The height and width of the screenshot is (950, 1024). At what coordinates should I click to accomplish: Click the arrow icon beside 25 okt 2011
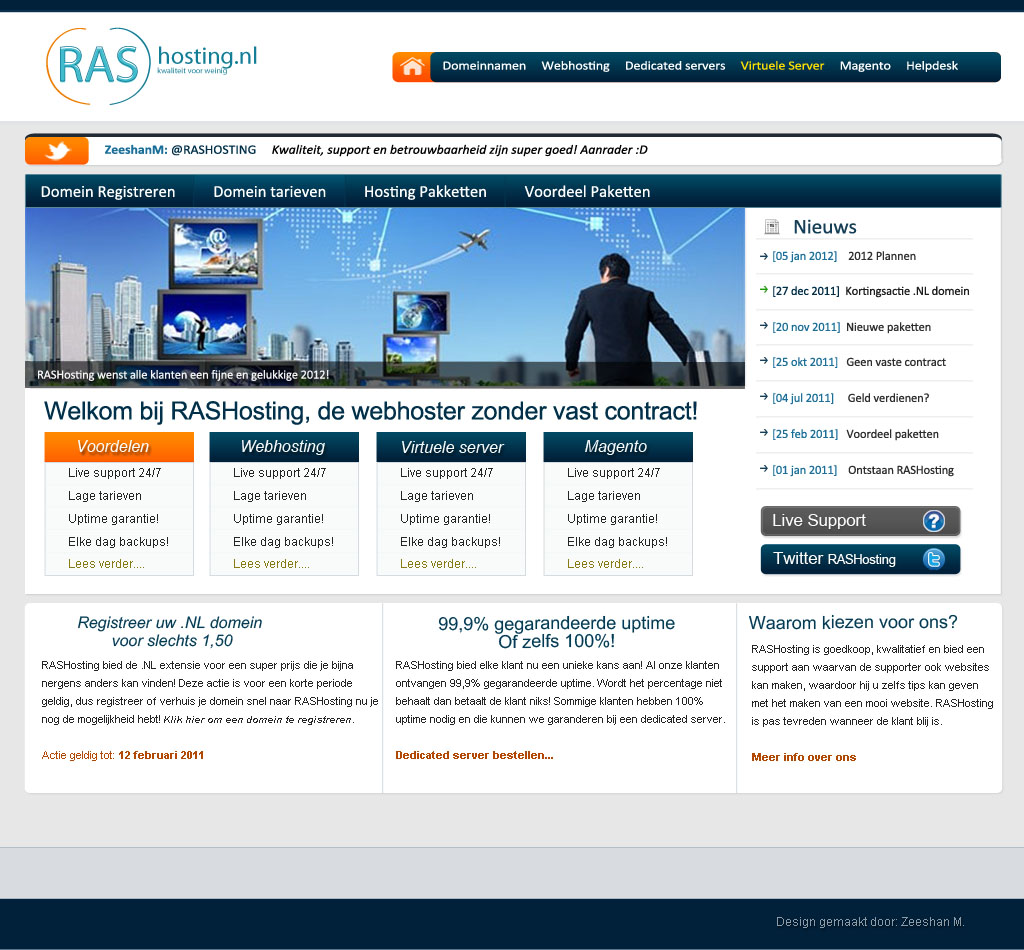point(763,360)
